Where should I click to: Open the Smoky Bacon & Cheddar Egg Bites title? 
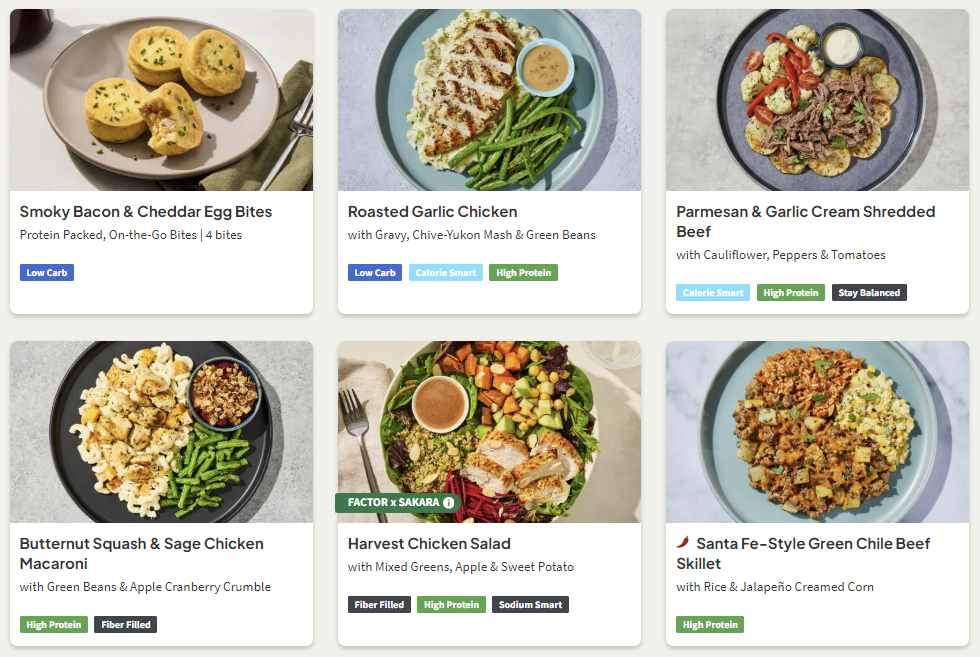(146, 212)
